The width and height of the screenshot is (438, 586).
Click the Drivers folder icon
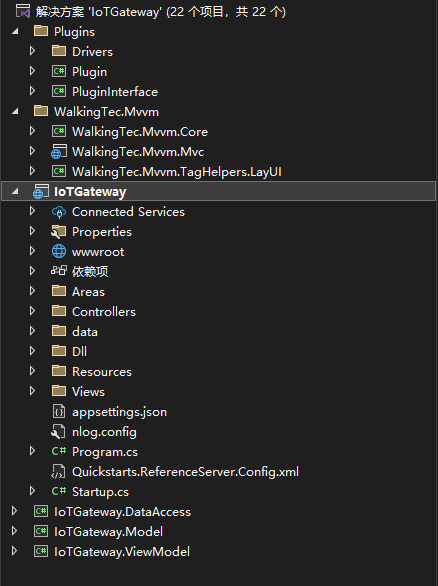[59, 50]
